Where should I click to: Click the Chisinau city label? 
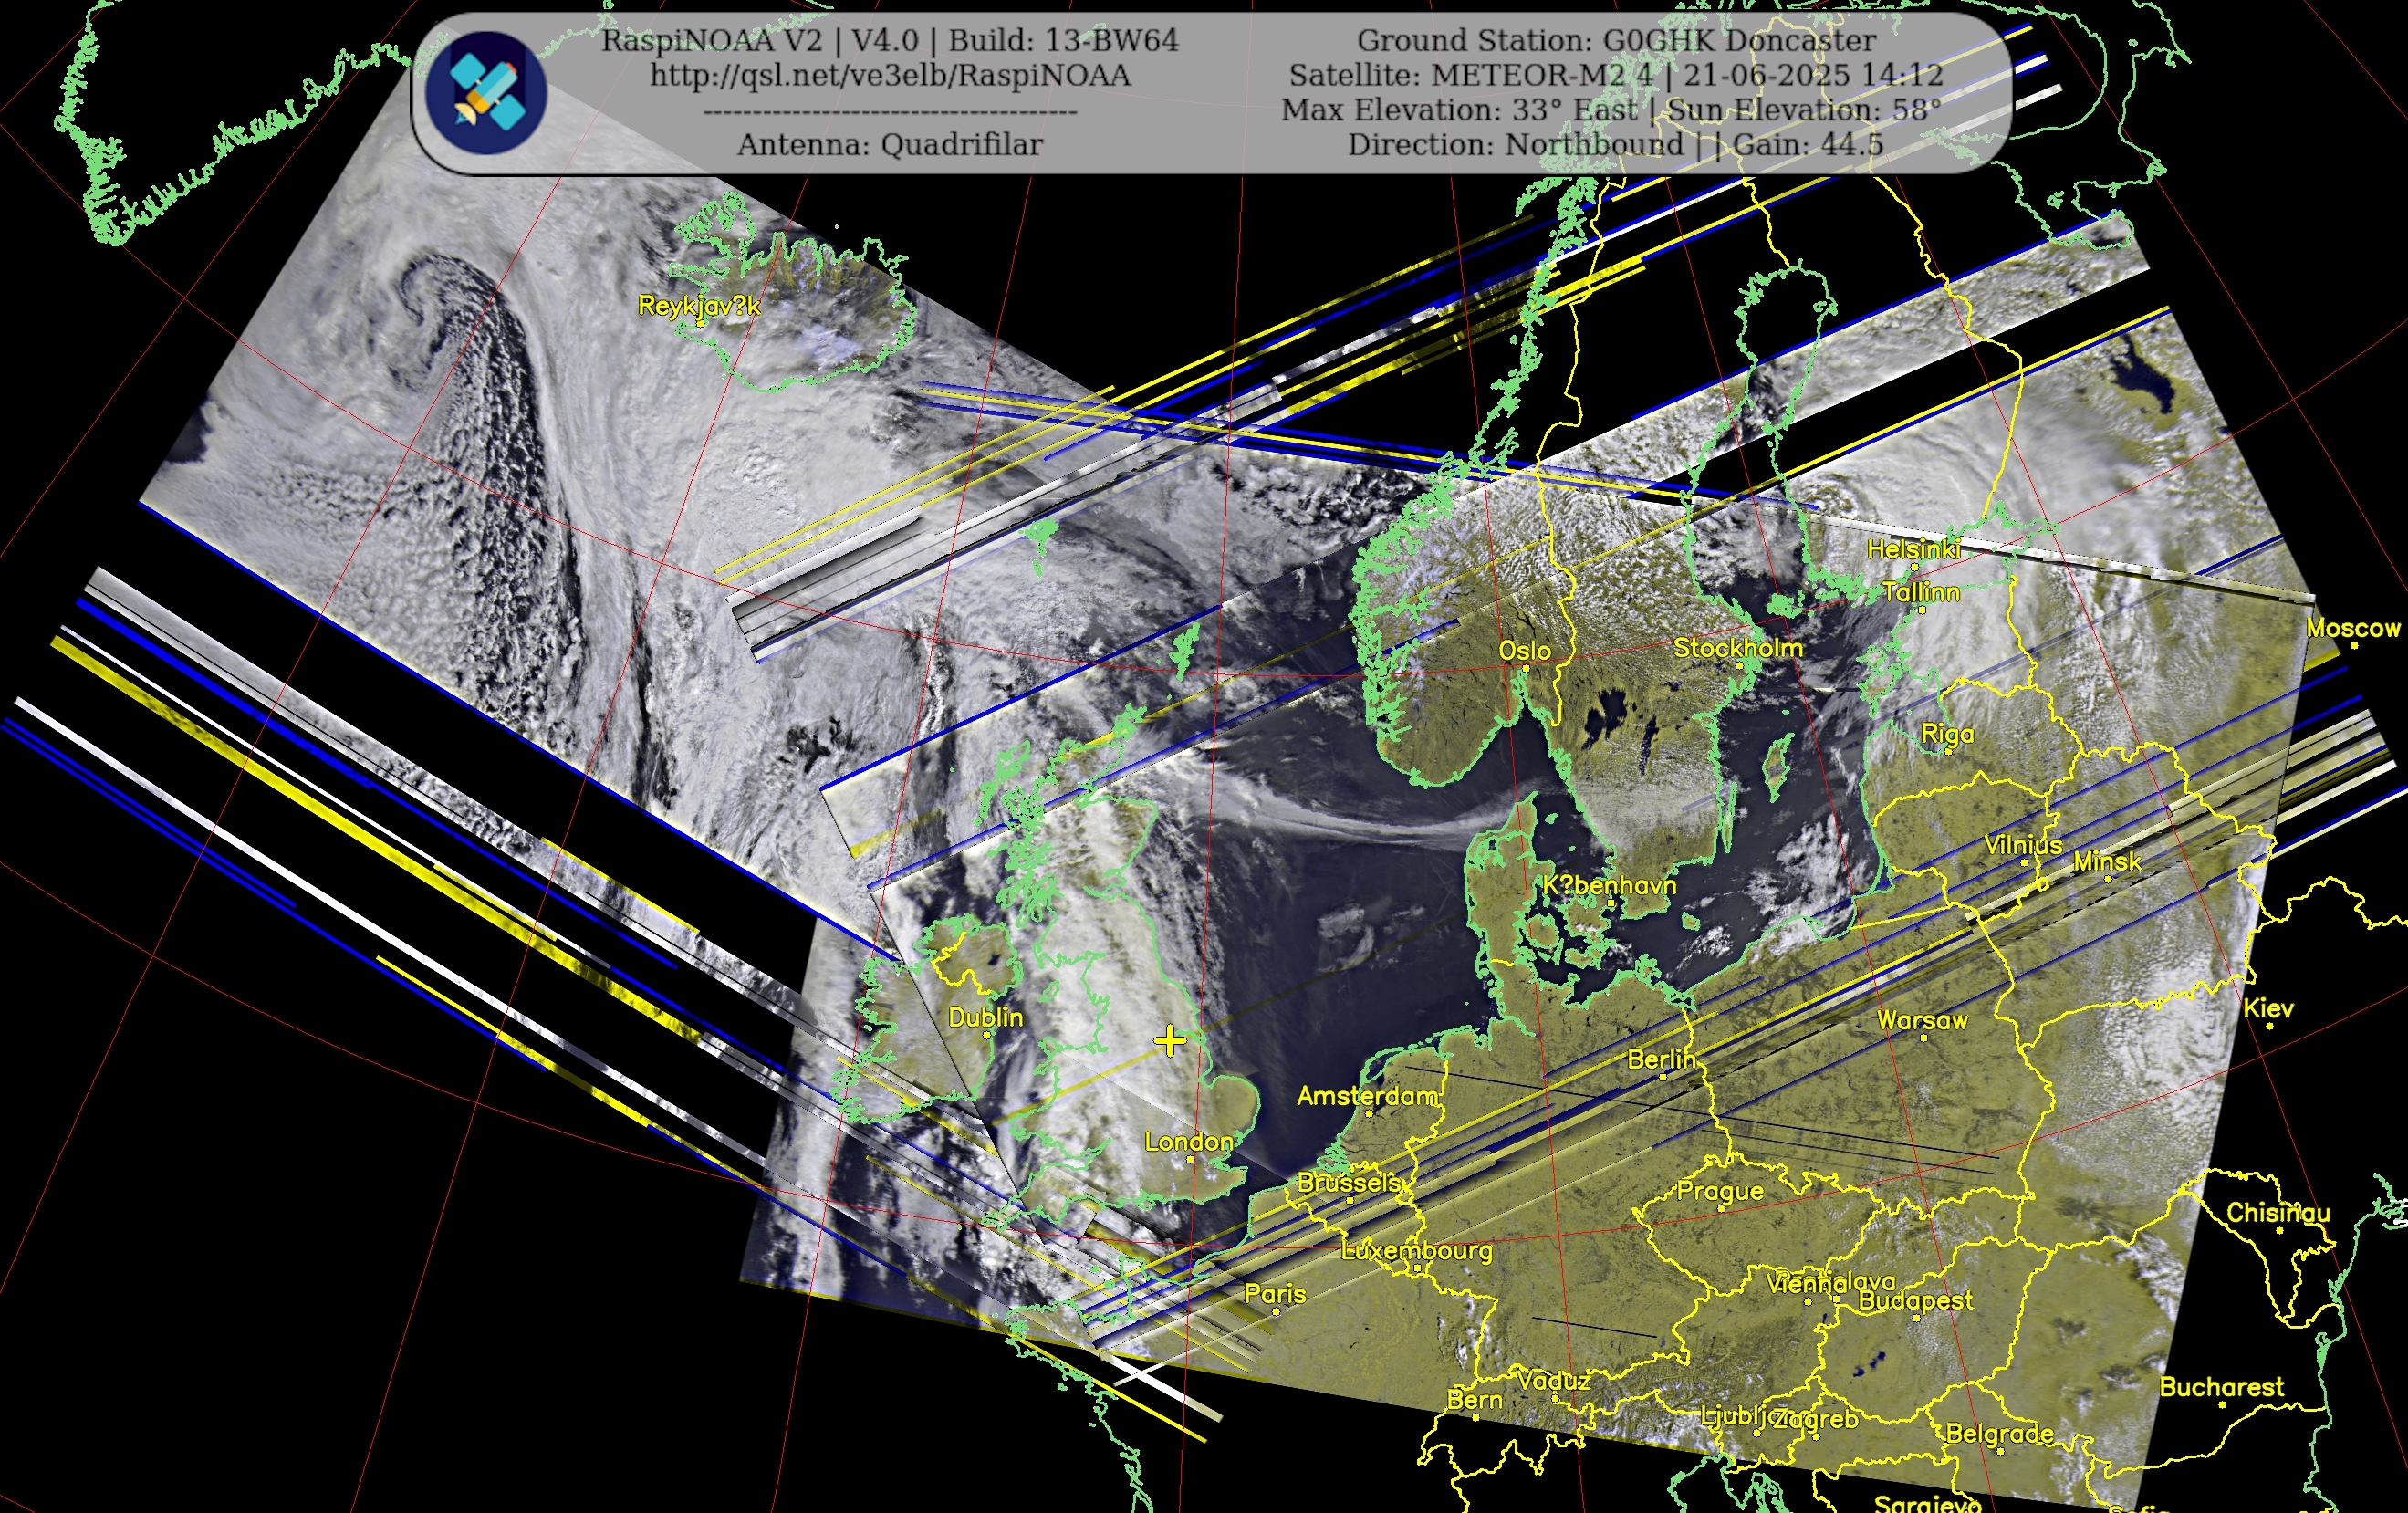click(2278, 1212)
